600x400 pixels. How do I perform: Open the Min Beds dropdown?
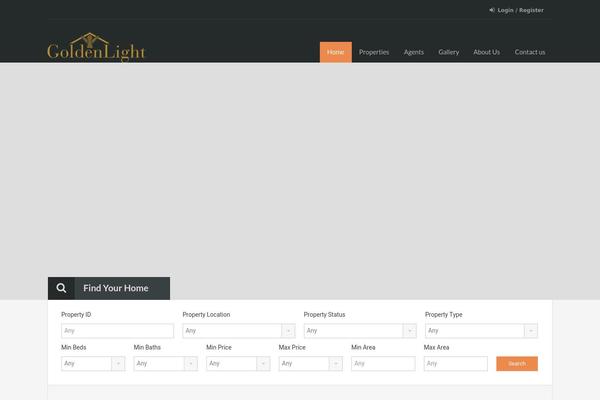93,364
